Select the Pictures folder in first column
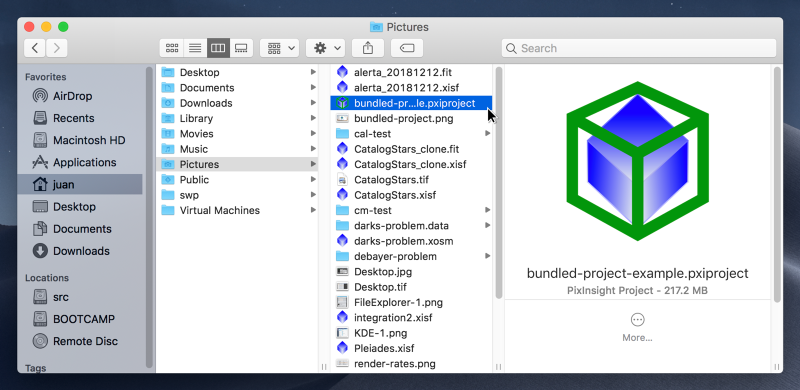 point(237,164)
